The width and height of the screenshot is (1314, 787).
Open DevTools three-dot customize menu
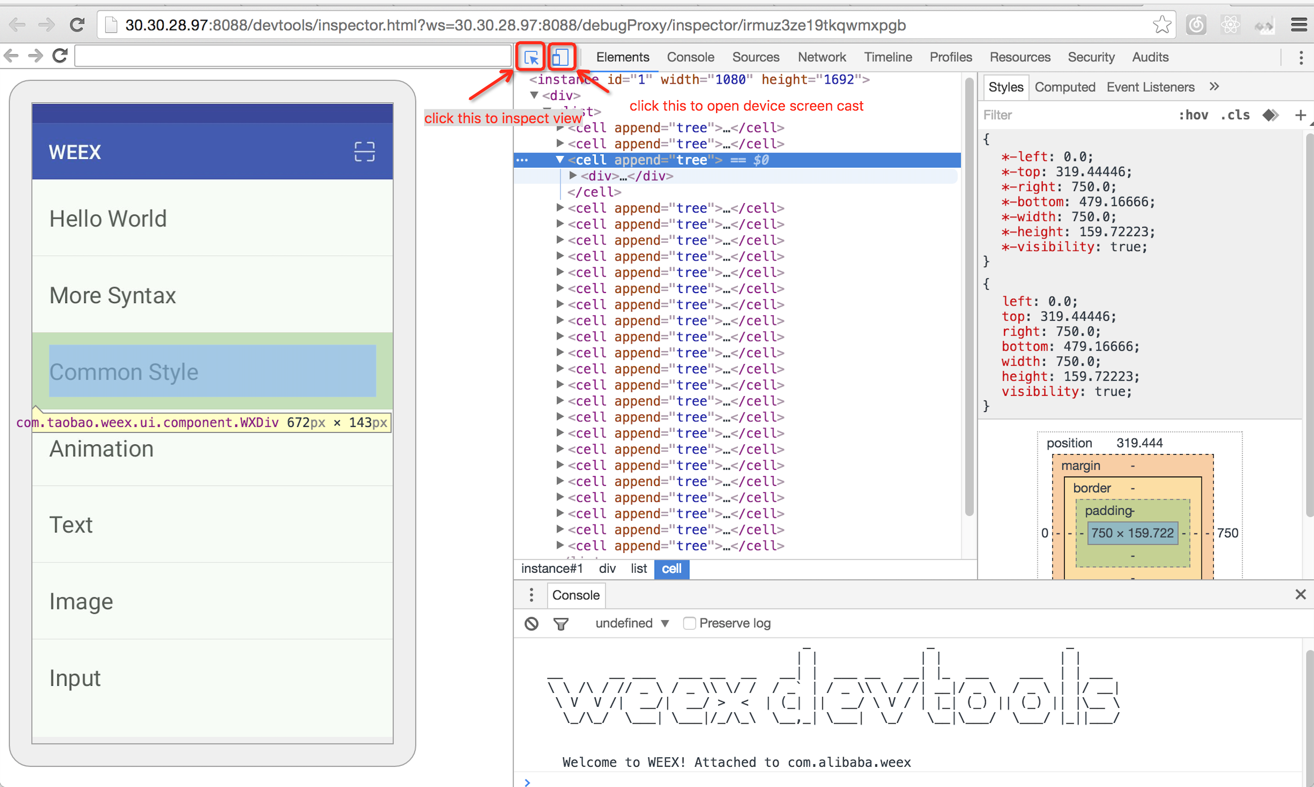pyautogui.click(x=1300, y=58)
